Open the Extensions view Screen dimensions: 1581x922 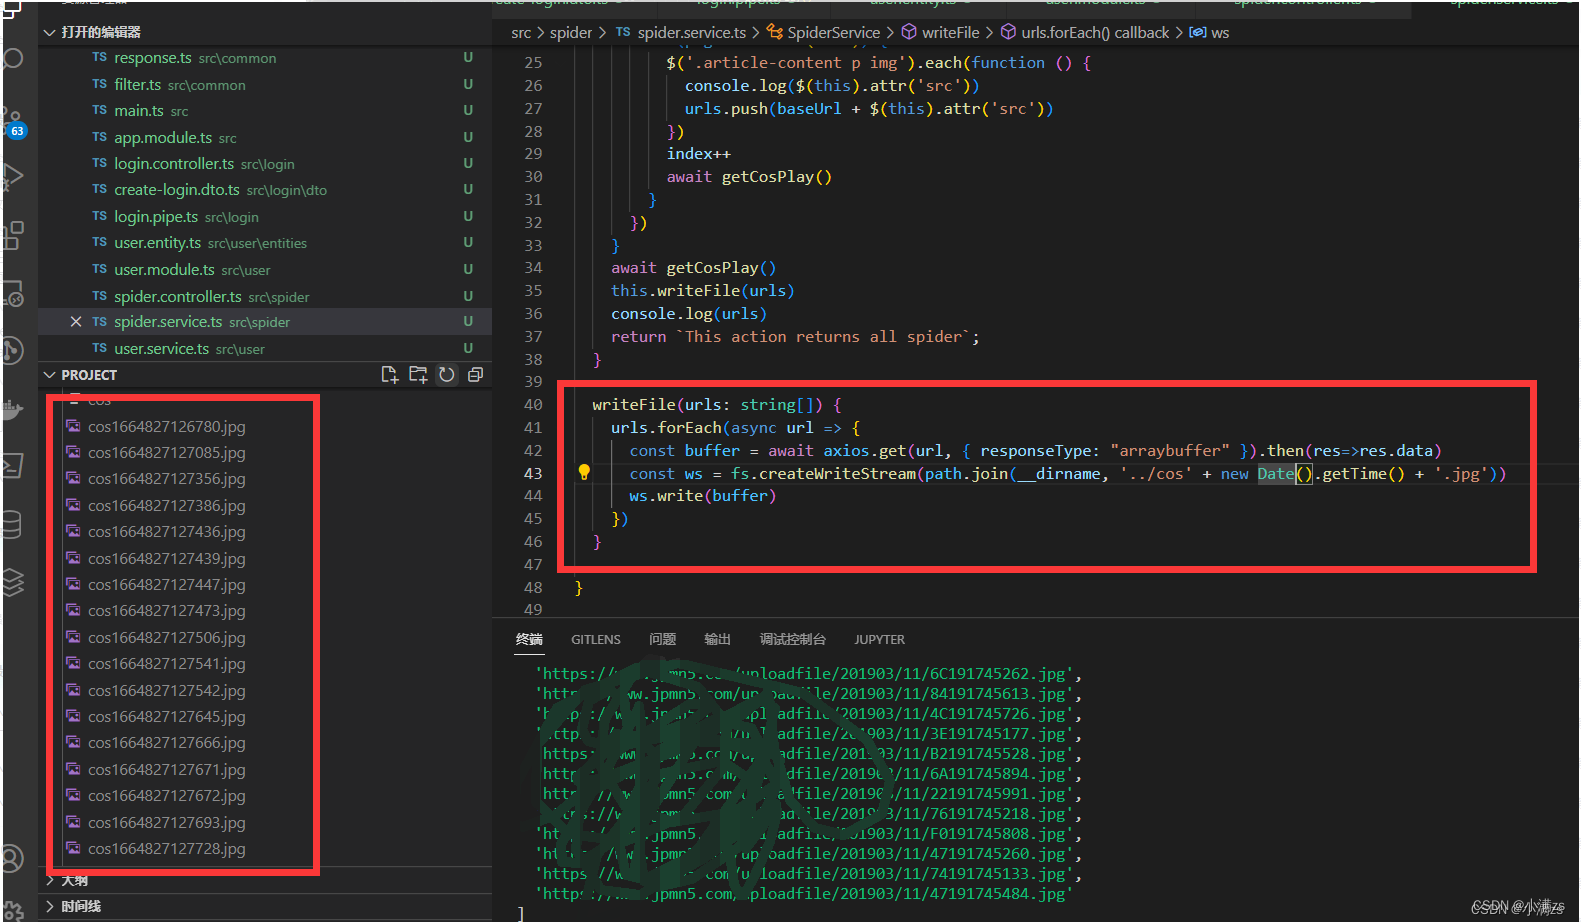point(12,236)
